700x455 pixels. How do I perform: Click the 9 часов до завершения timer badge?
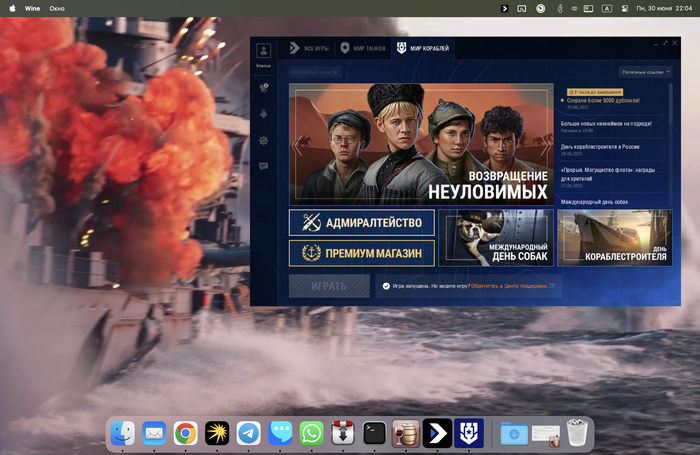pos(595,92)
